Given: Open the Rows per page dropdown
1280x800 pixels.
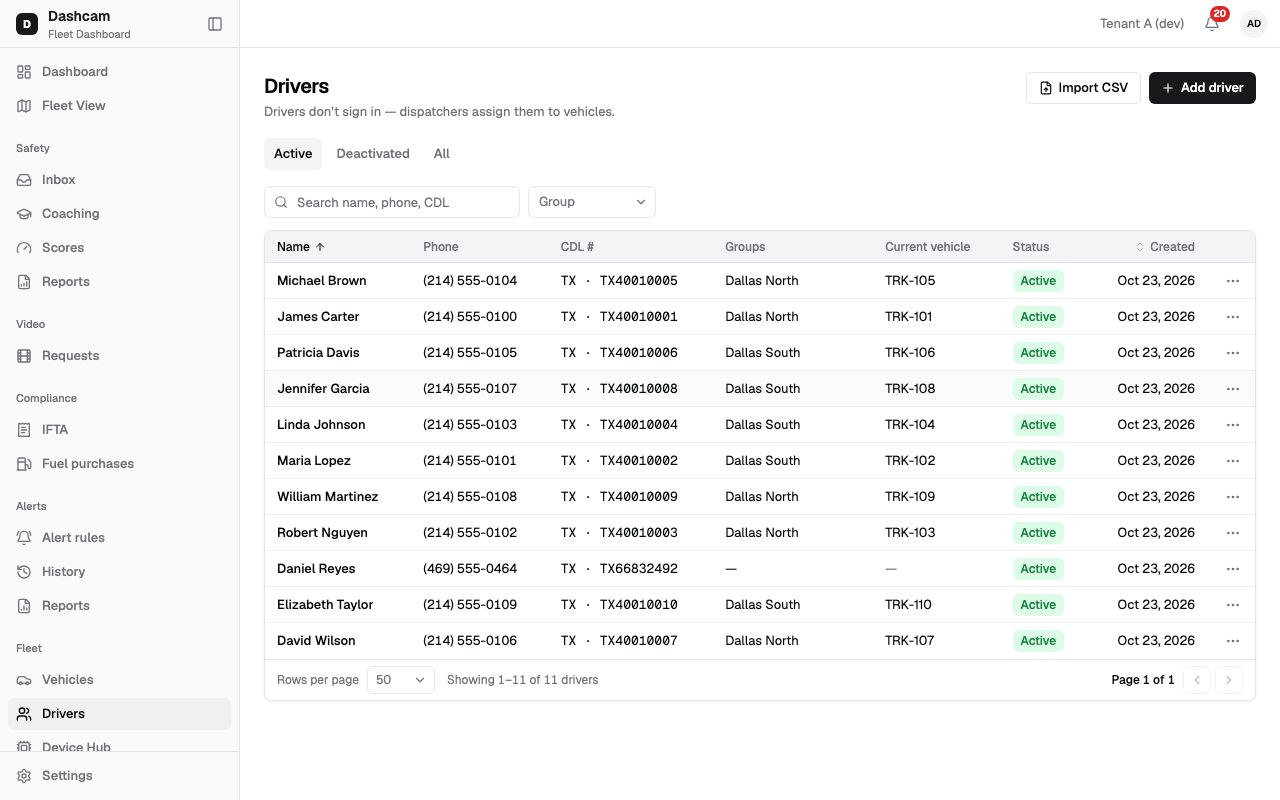Looking at the screenshot, I should (x=401, y=680).
